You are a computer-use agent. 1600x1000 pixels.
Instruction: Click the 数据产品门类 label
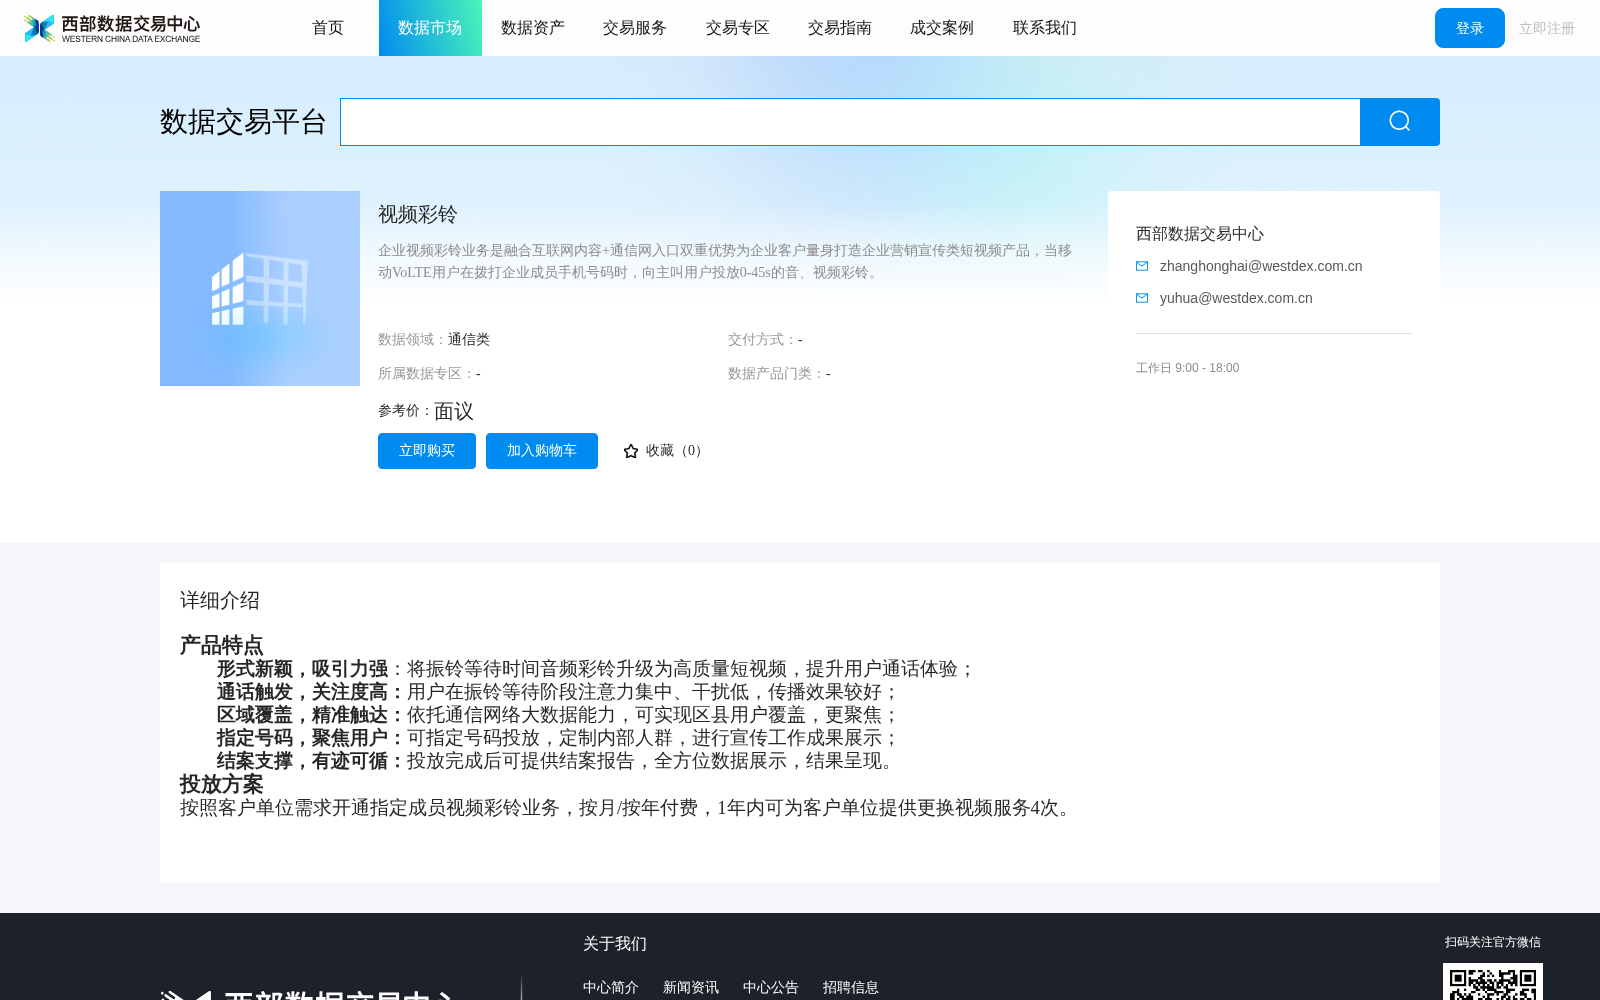[776, 374]
